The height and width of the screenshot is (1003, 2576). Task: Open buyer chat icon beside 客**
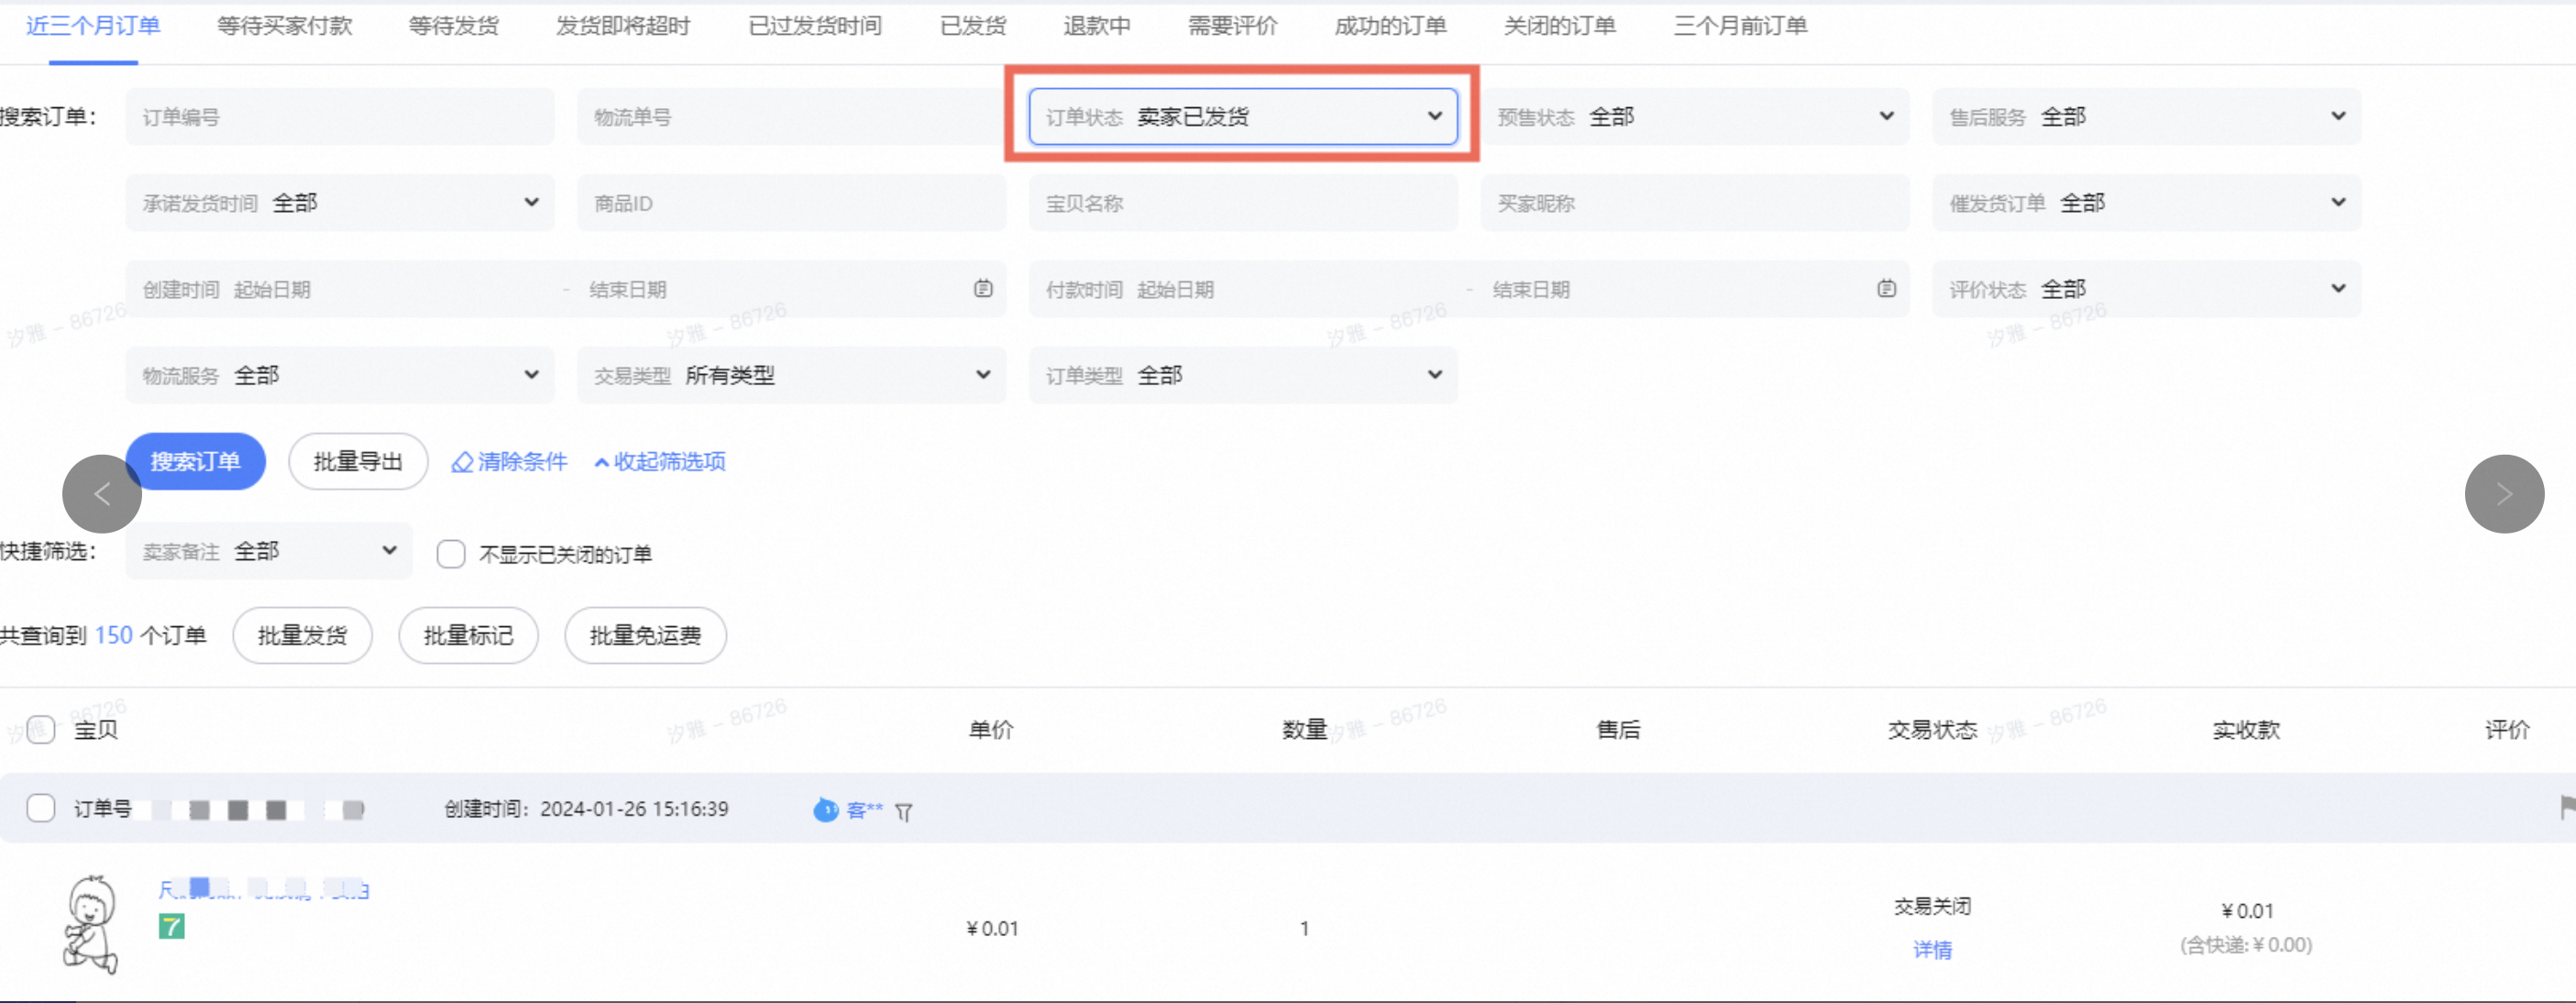(x=825, y=809)
